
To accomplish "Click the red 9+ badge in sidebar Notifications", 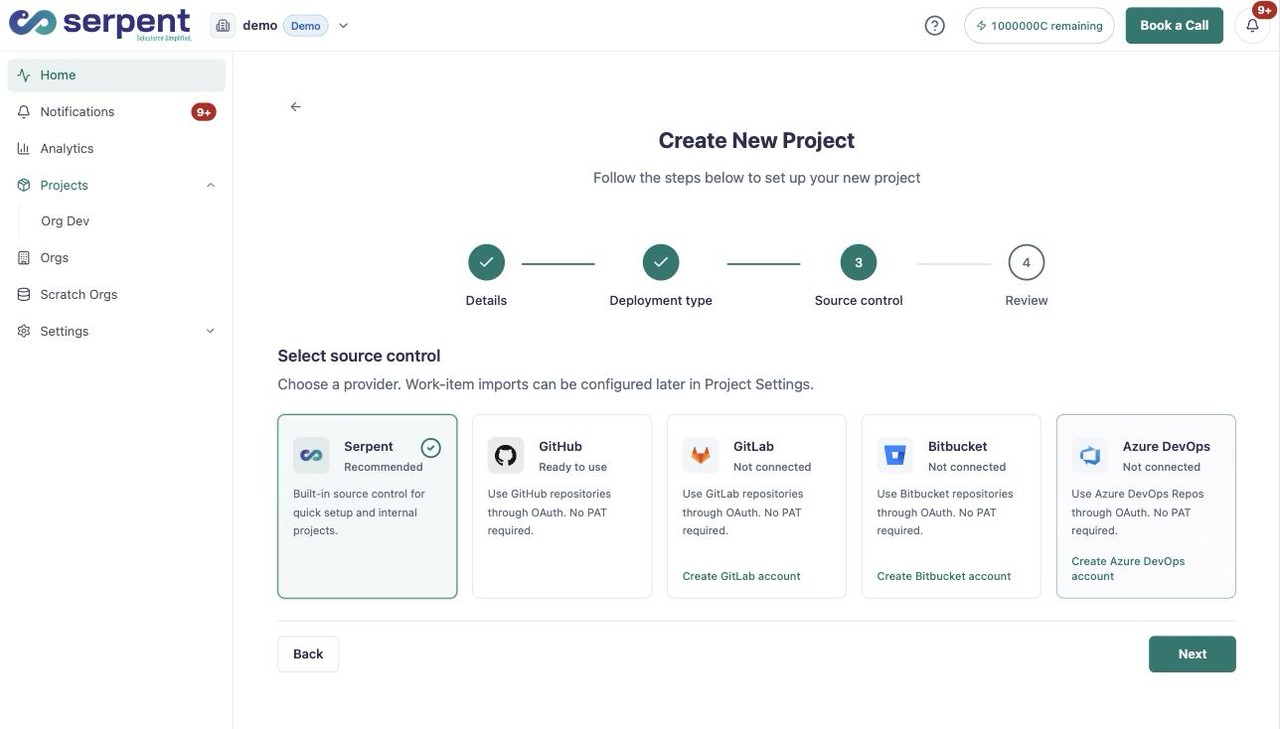I will pos(204,112).
